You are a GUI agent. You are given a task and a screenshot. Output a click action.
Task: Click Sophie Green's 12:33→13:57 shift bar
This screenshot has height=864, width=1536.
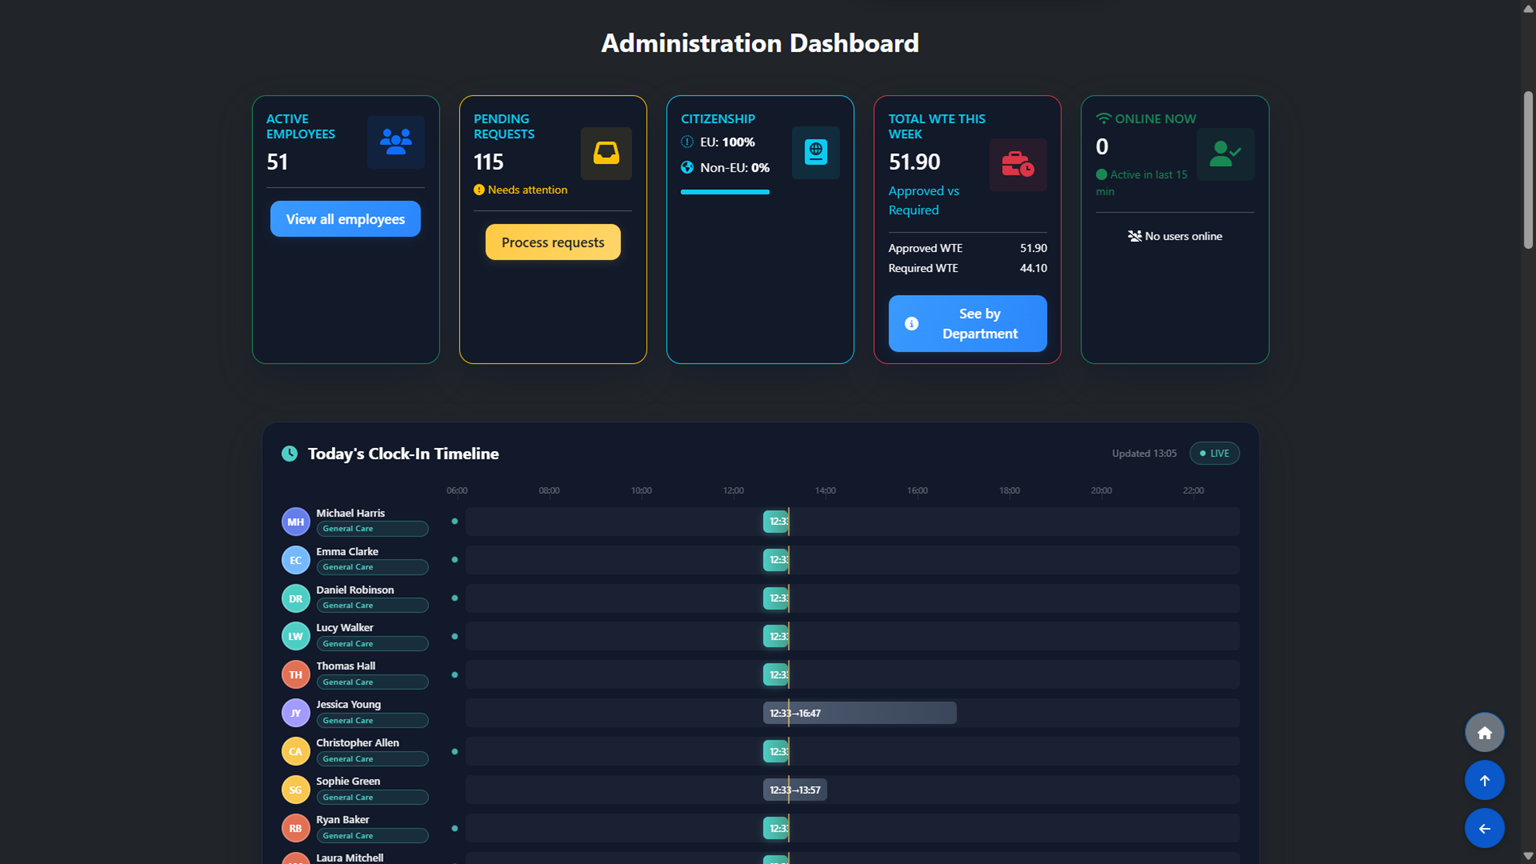pyautogui.click(x=795, y=790)
